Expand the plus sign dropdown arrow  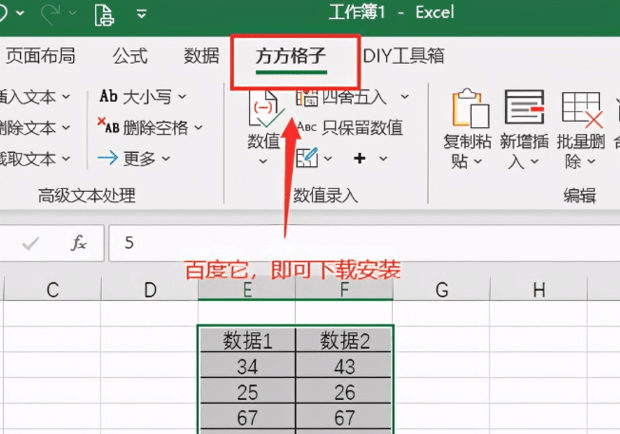point(383,159)
